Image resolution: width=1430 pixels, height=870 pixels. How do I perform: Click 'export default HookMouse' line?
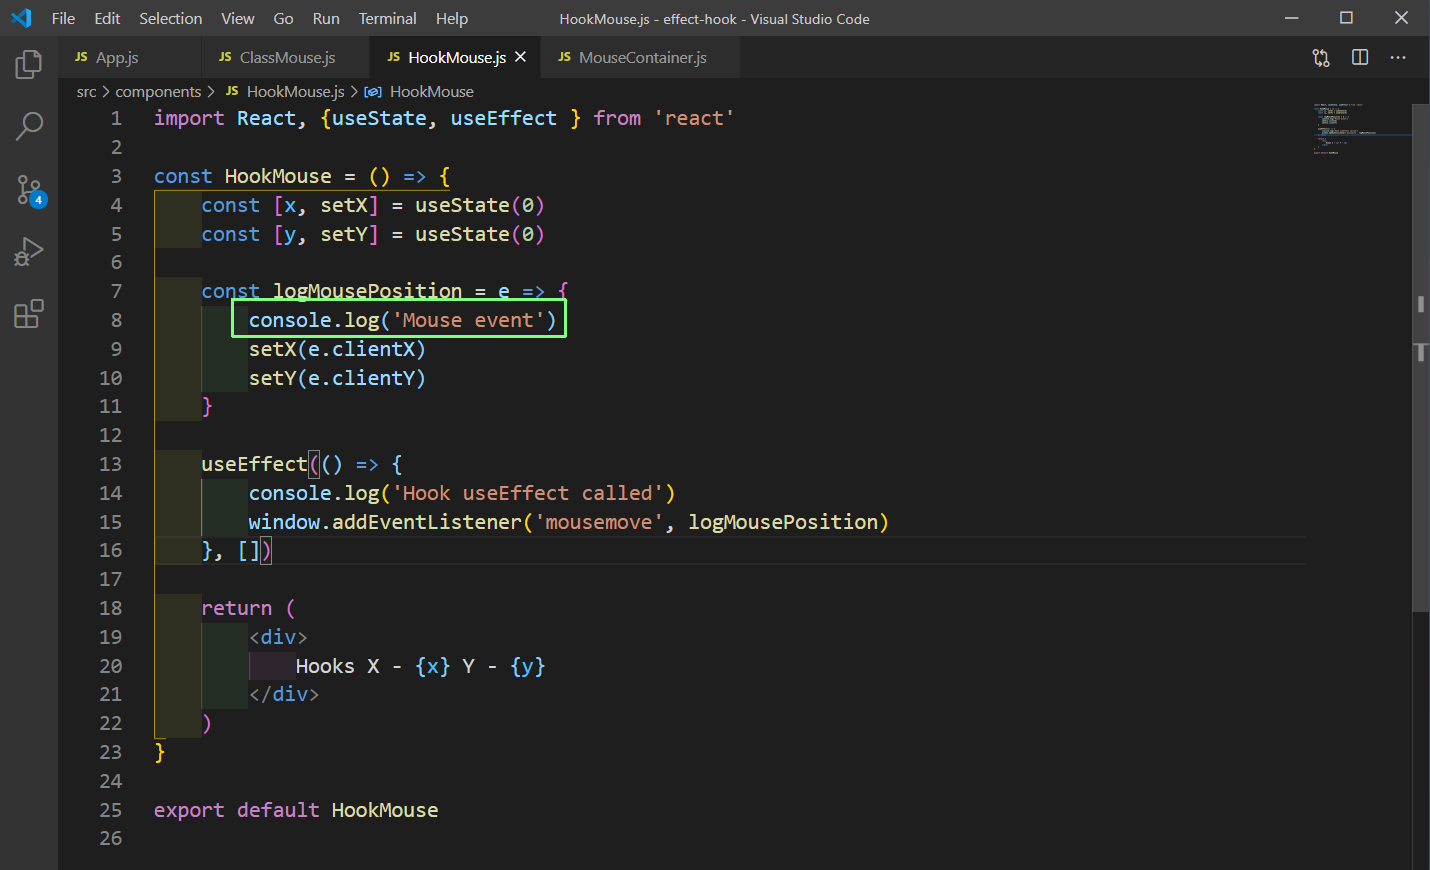tap(296, 810)
